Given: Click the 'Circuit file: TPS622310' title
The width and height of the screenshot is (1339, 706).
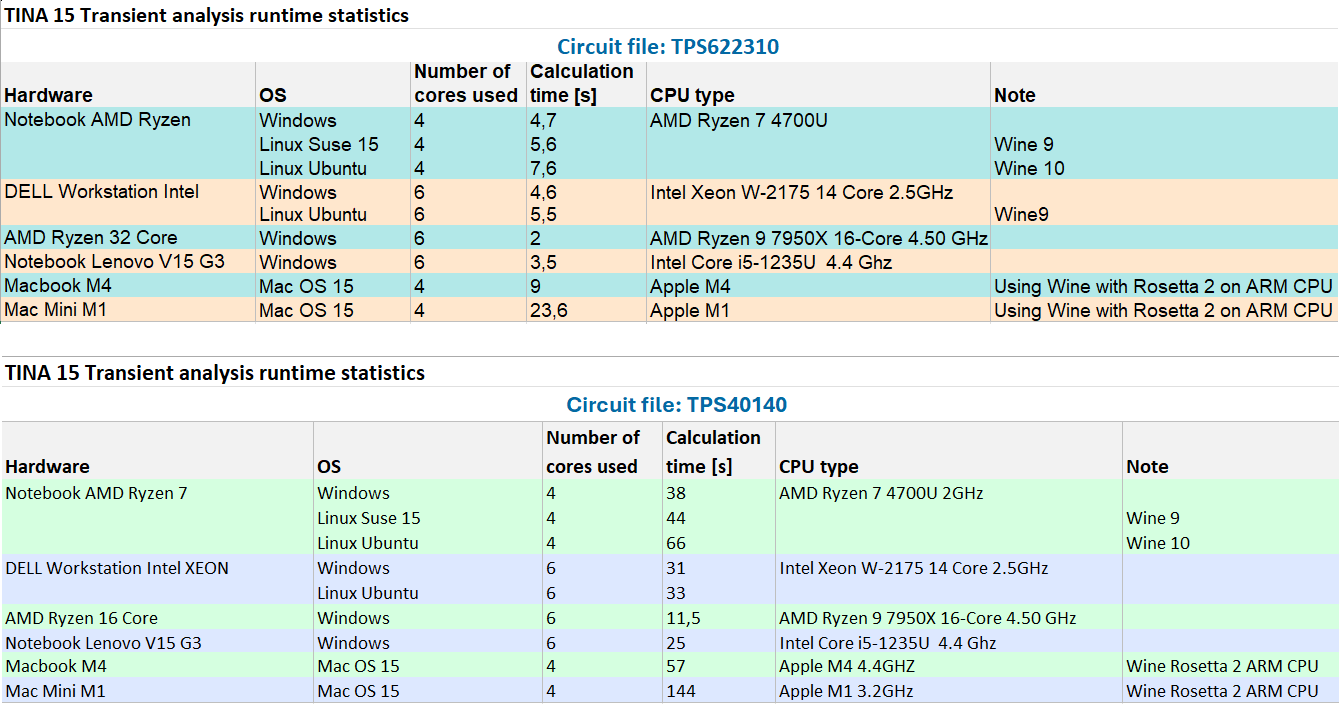Looking at the screenshot, I should [668, 47].
